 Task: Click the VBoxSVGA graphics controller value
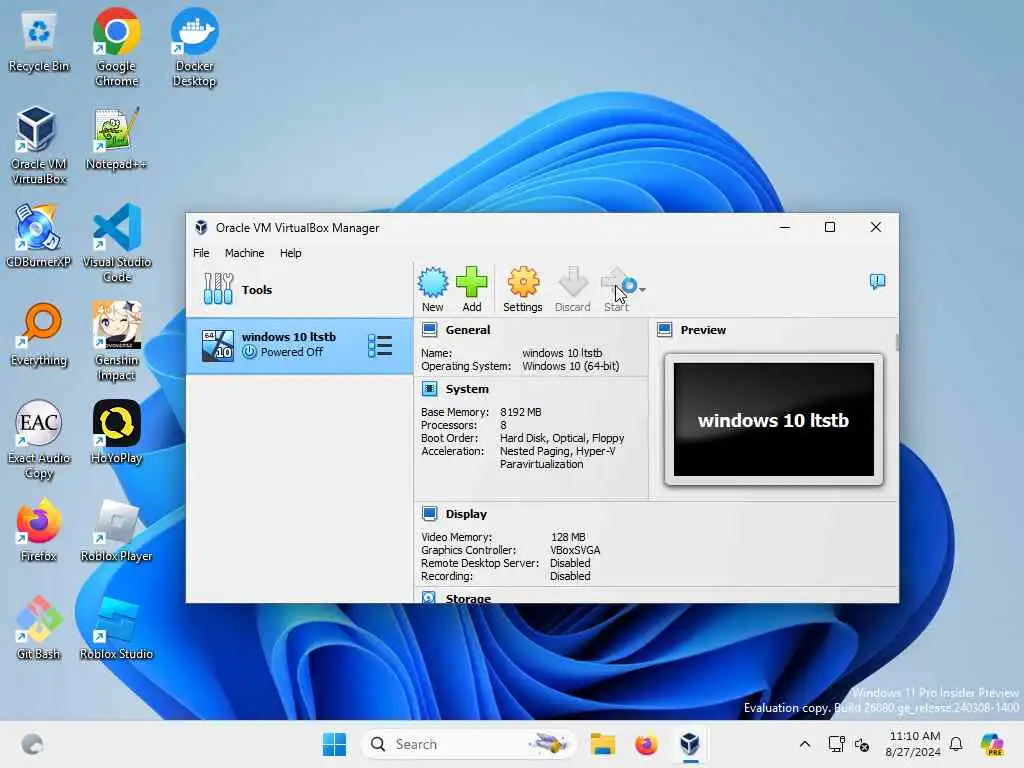coord(575,550)
